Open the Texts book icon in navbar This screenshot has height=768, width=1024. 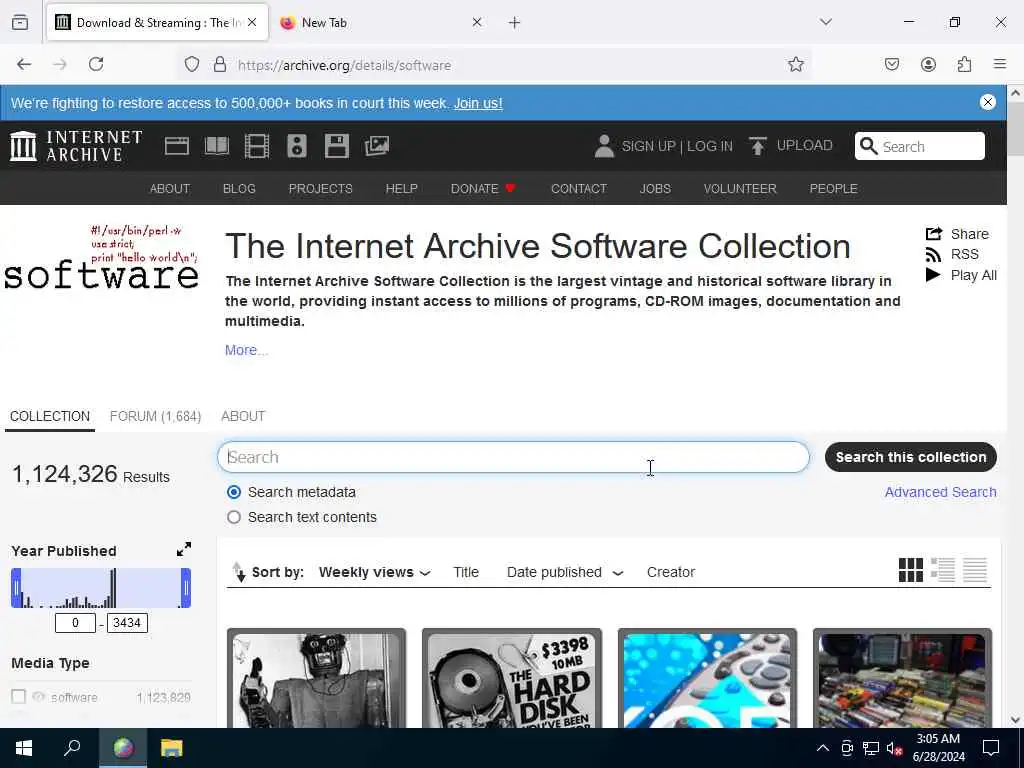[x=217, y=146]
